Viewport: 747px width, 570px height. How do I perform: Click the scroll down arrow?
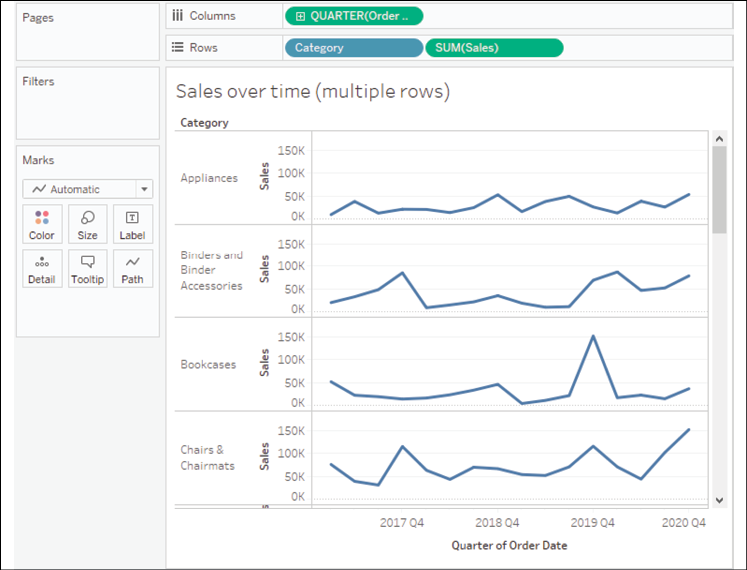(719, 499)
